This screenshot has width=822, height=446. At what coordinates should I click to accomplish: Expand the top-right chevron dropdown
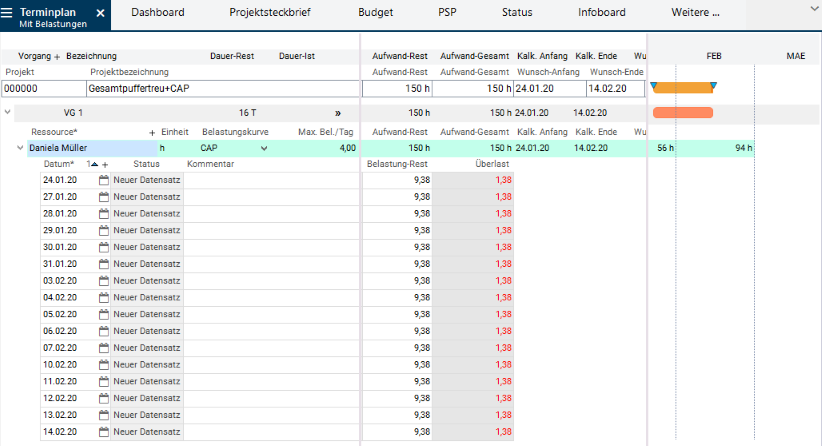tap(815, 8)
